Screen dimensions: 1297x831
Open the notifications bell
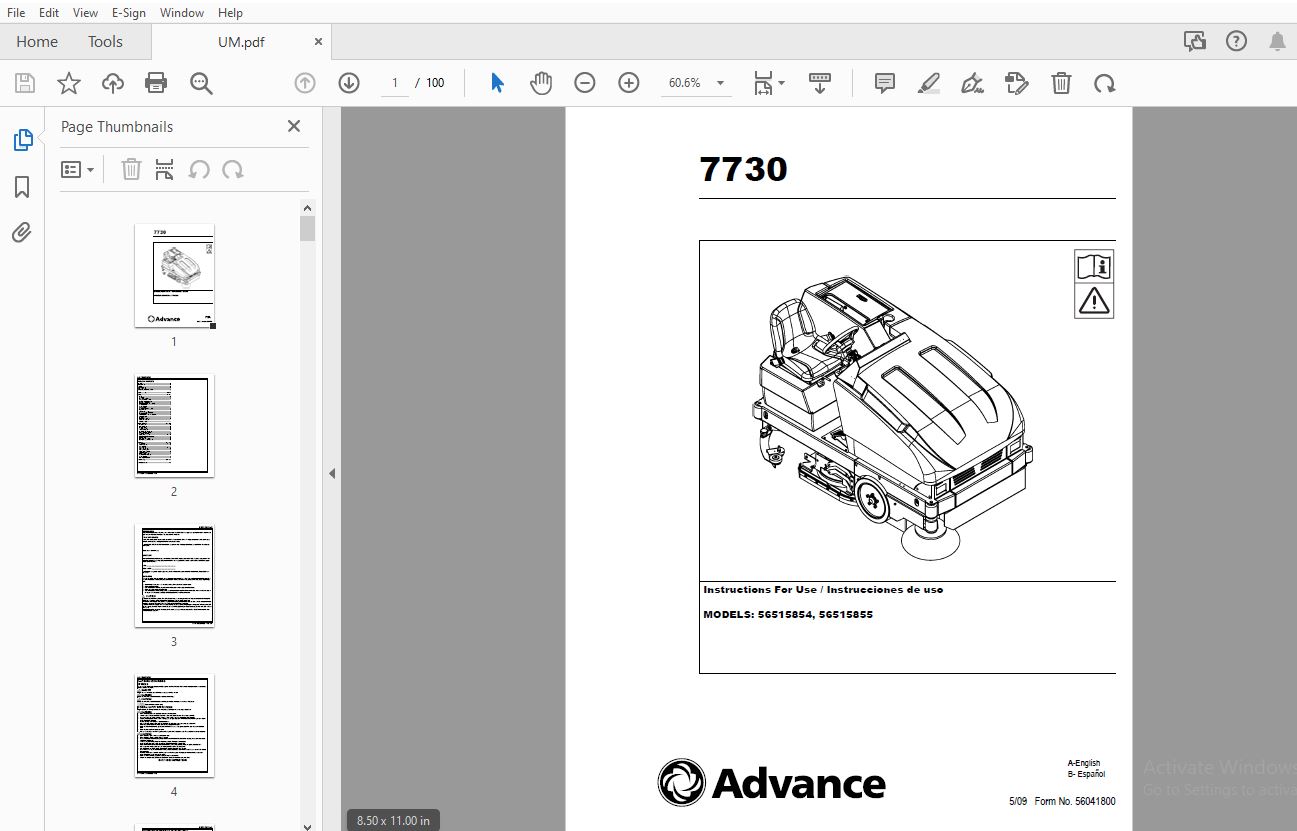tap(1278, 41)
